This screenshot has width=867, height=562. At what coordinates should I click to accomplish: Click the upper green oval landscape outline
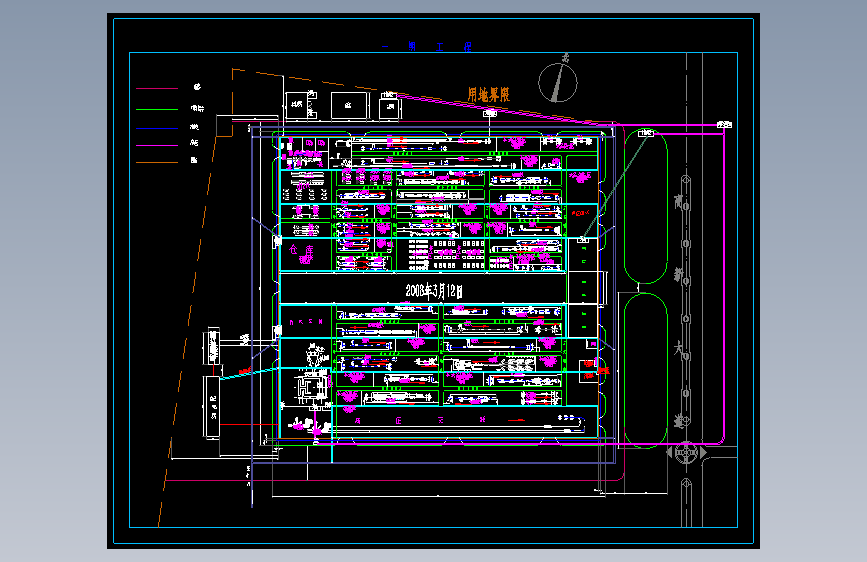[646, 206]
